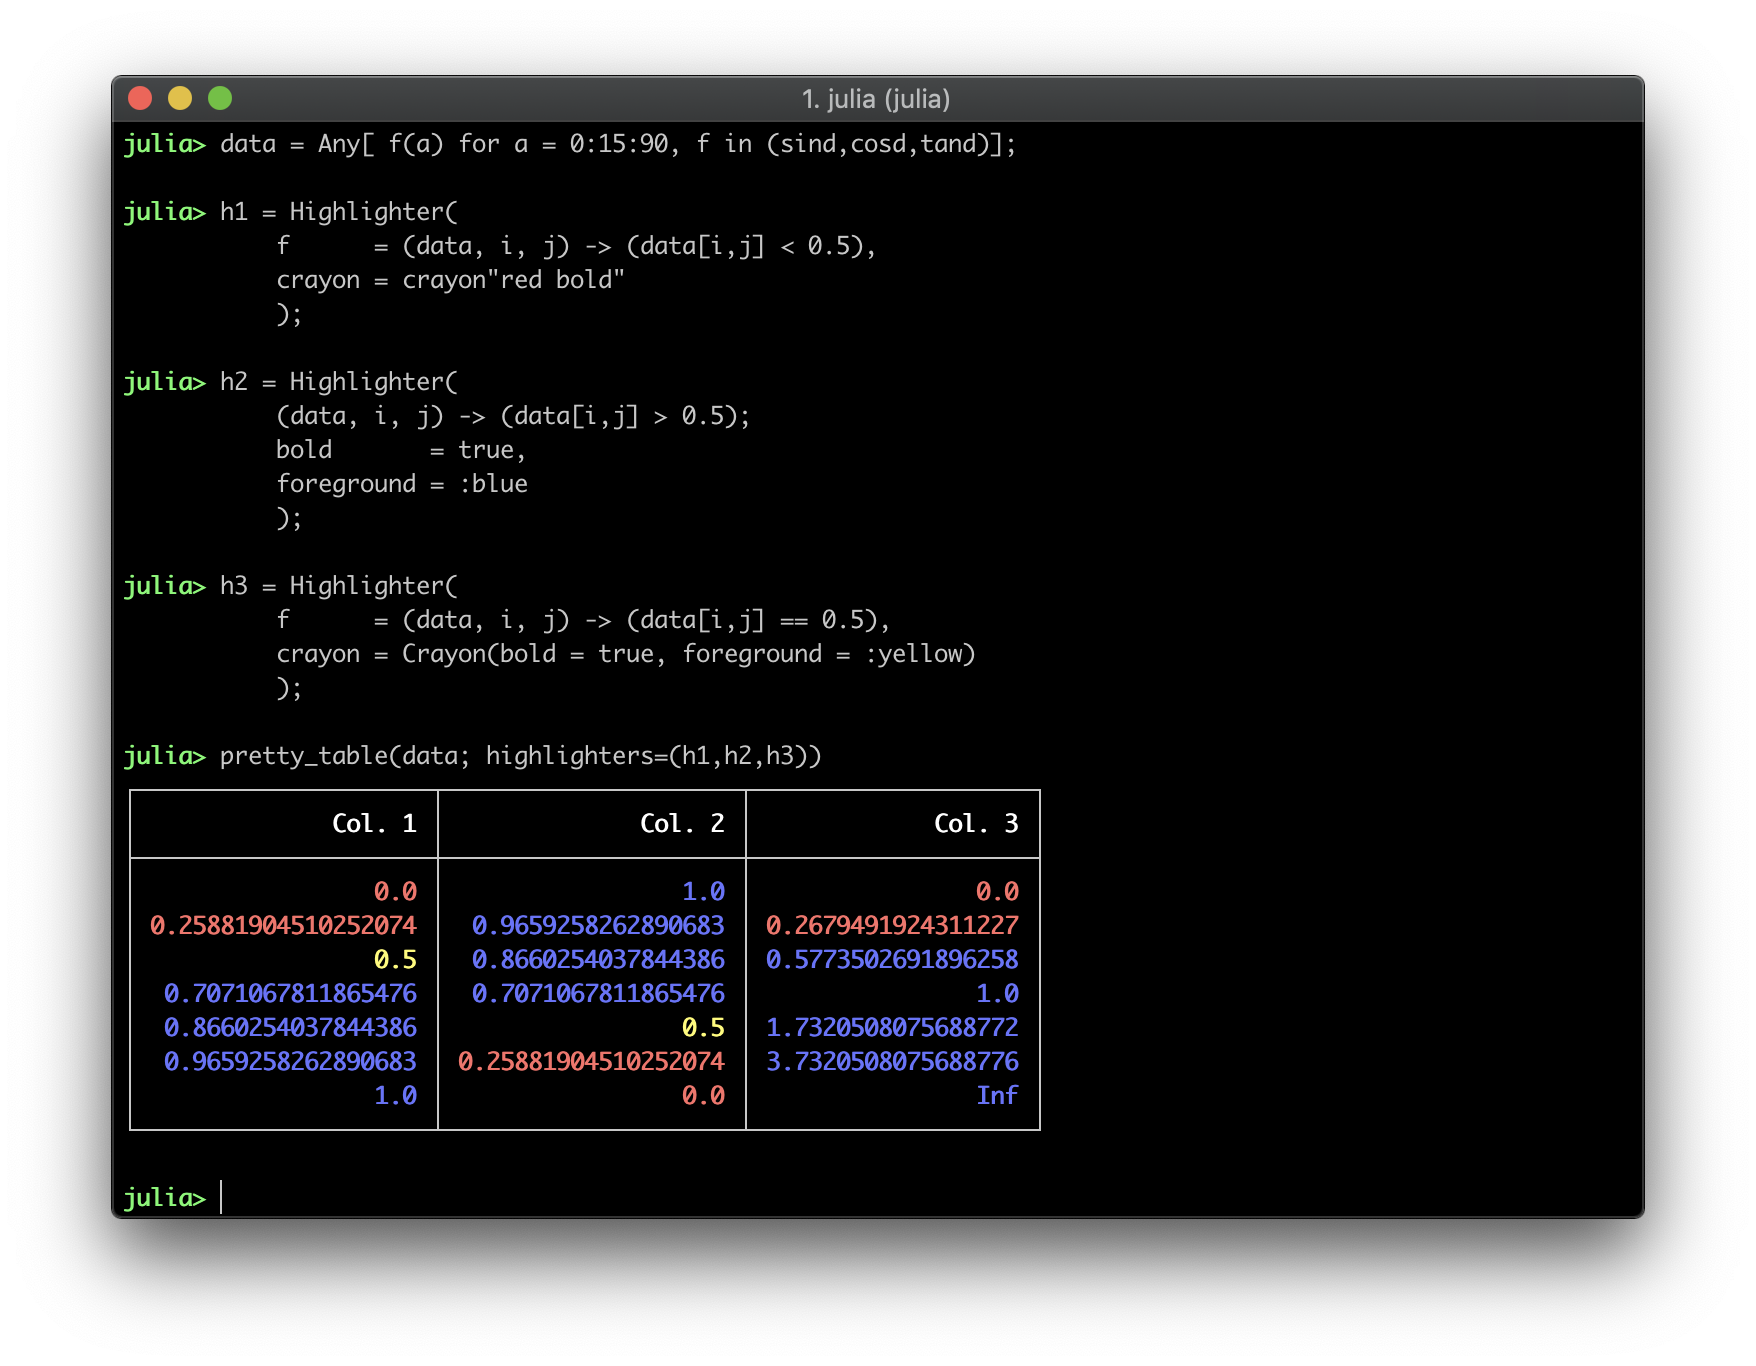Click the blue 0.5773502691896258 value

892,959
